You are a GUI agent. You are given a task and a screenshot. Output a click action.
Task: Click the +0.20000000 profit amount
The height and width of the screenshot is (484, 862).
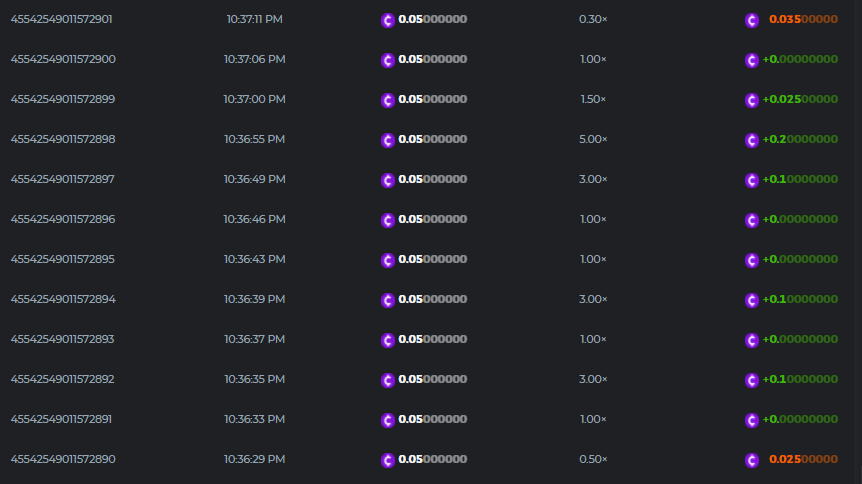[x=800, y=139]
